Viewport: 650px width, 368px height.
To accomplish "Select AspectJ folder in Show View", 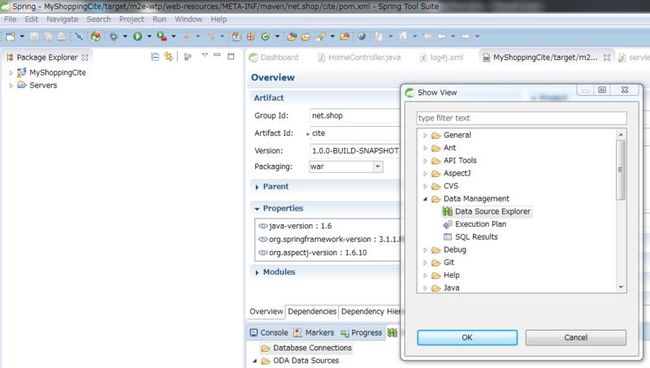I will click(x=457, y=173).
